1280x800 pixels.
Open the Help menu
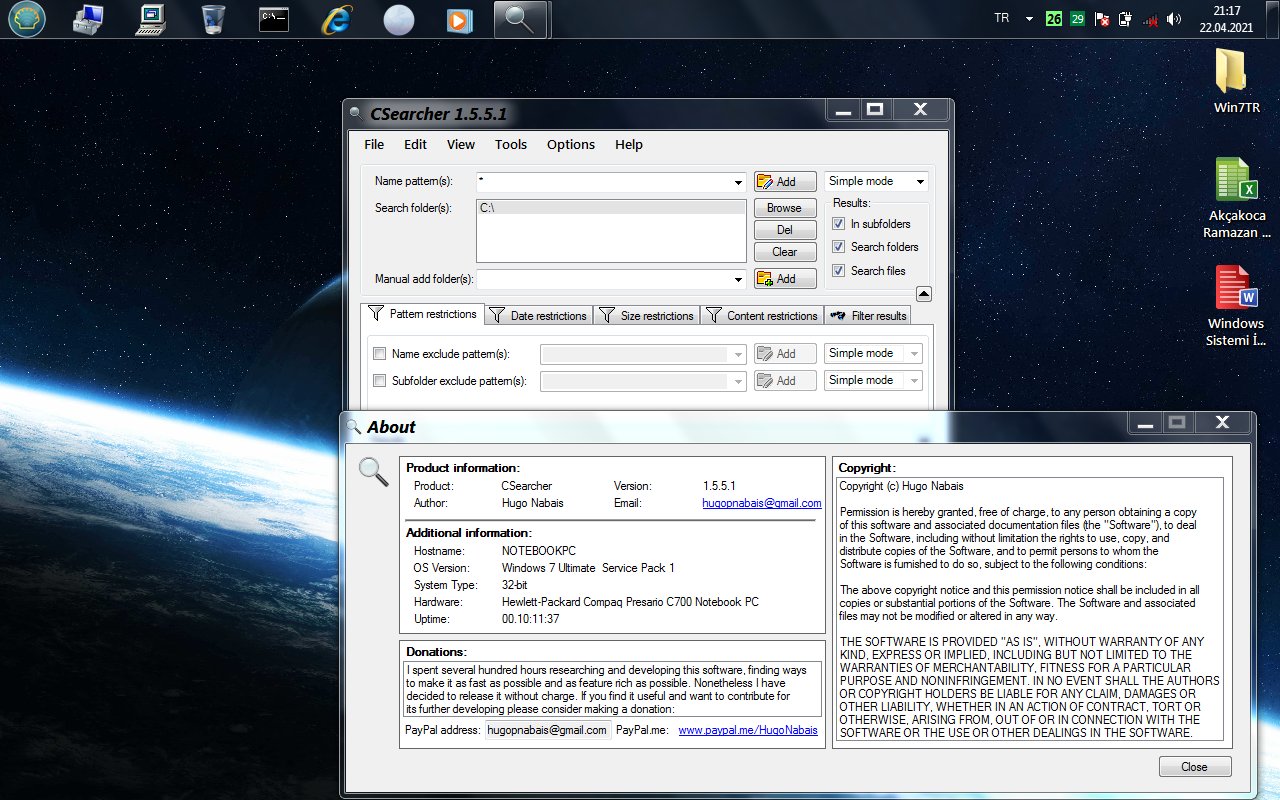tap(629, 144)
